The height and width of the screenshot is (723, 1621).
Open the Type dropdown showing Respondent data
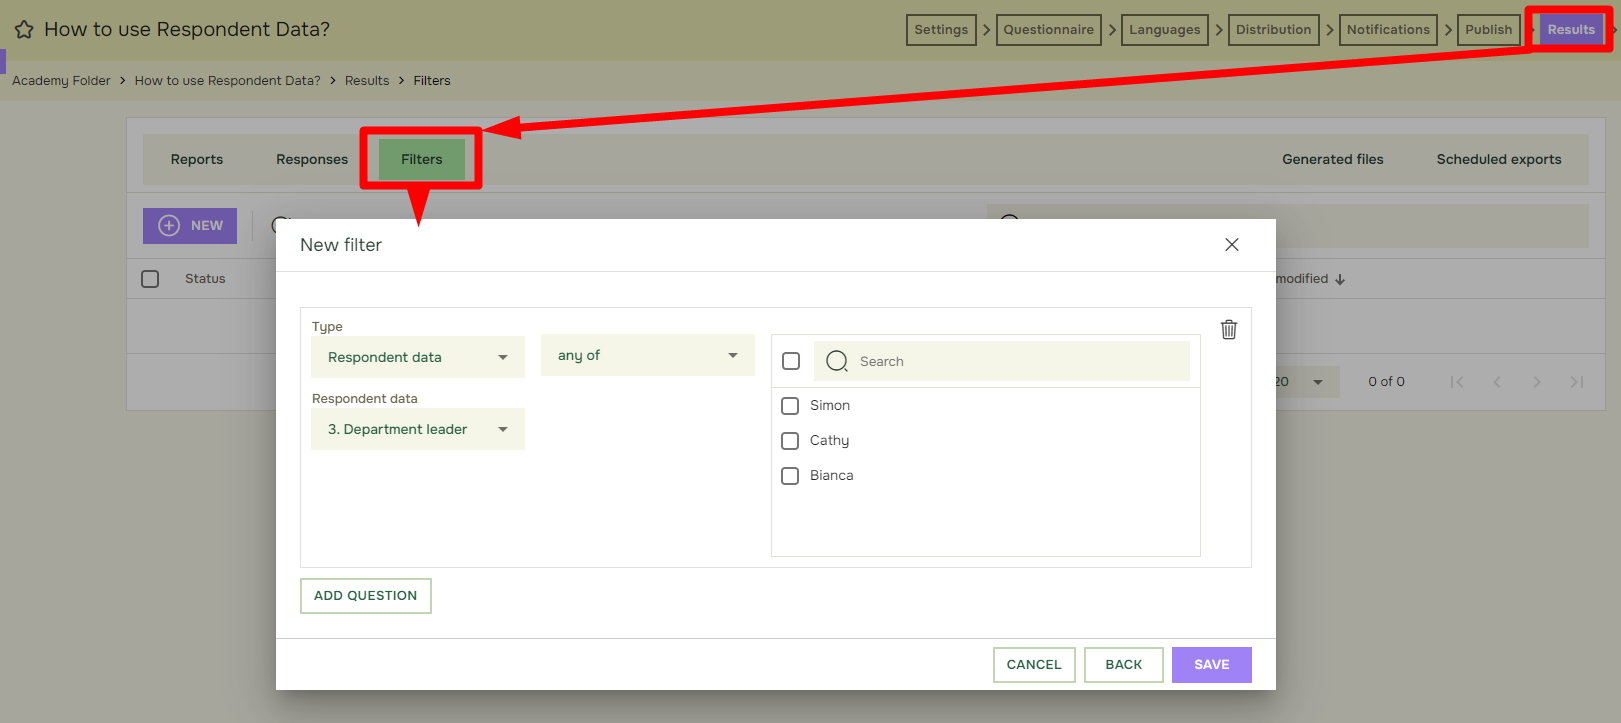(x=418, y=357)
